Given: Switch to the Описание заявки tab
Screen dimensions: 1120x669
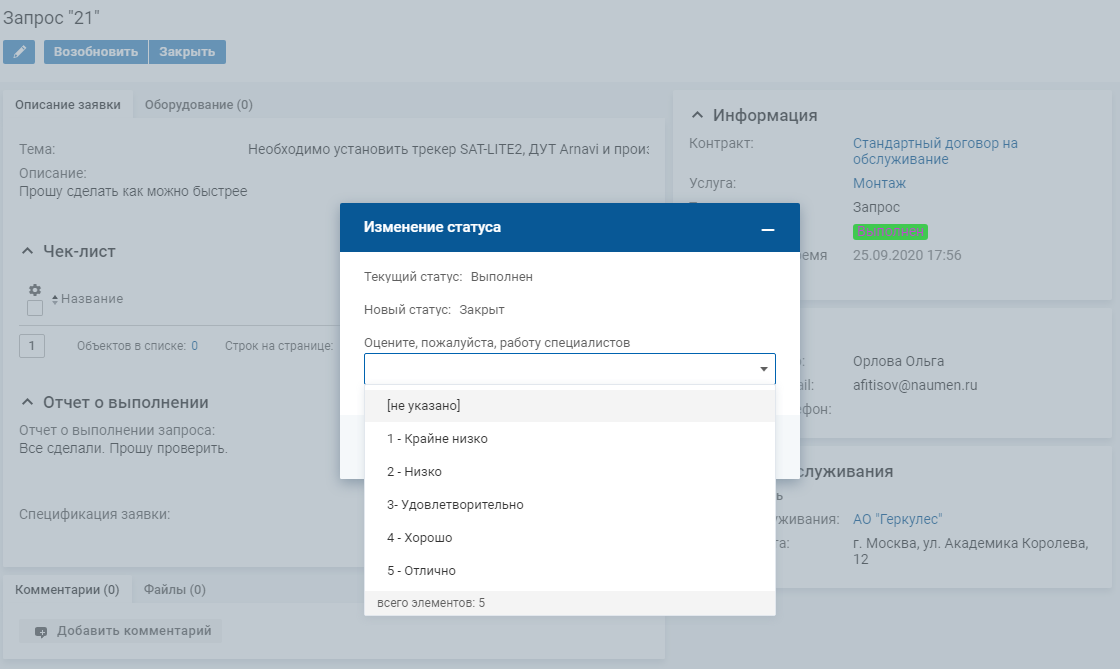Looking at the screenshot, I should 68,105.
